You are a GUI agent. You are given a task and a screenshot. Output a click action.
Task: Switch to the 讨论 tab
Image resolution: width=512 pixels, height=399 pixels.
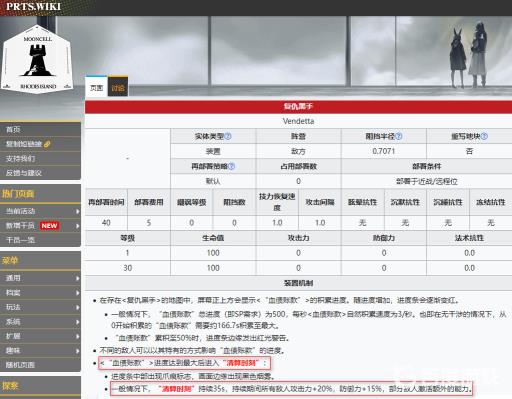(118, 87)
